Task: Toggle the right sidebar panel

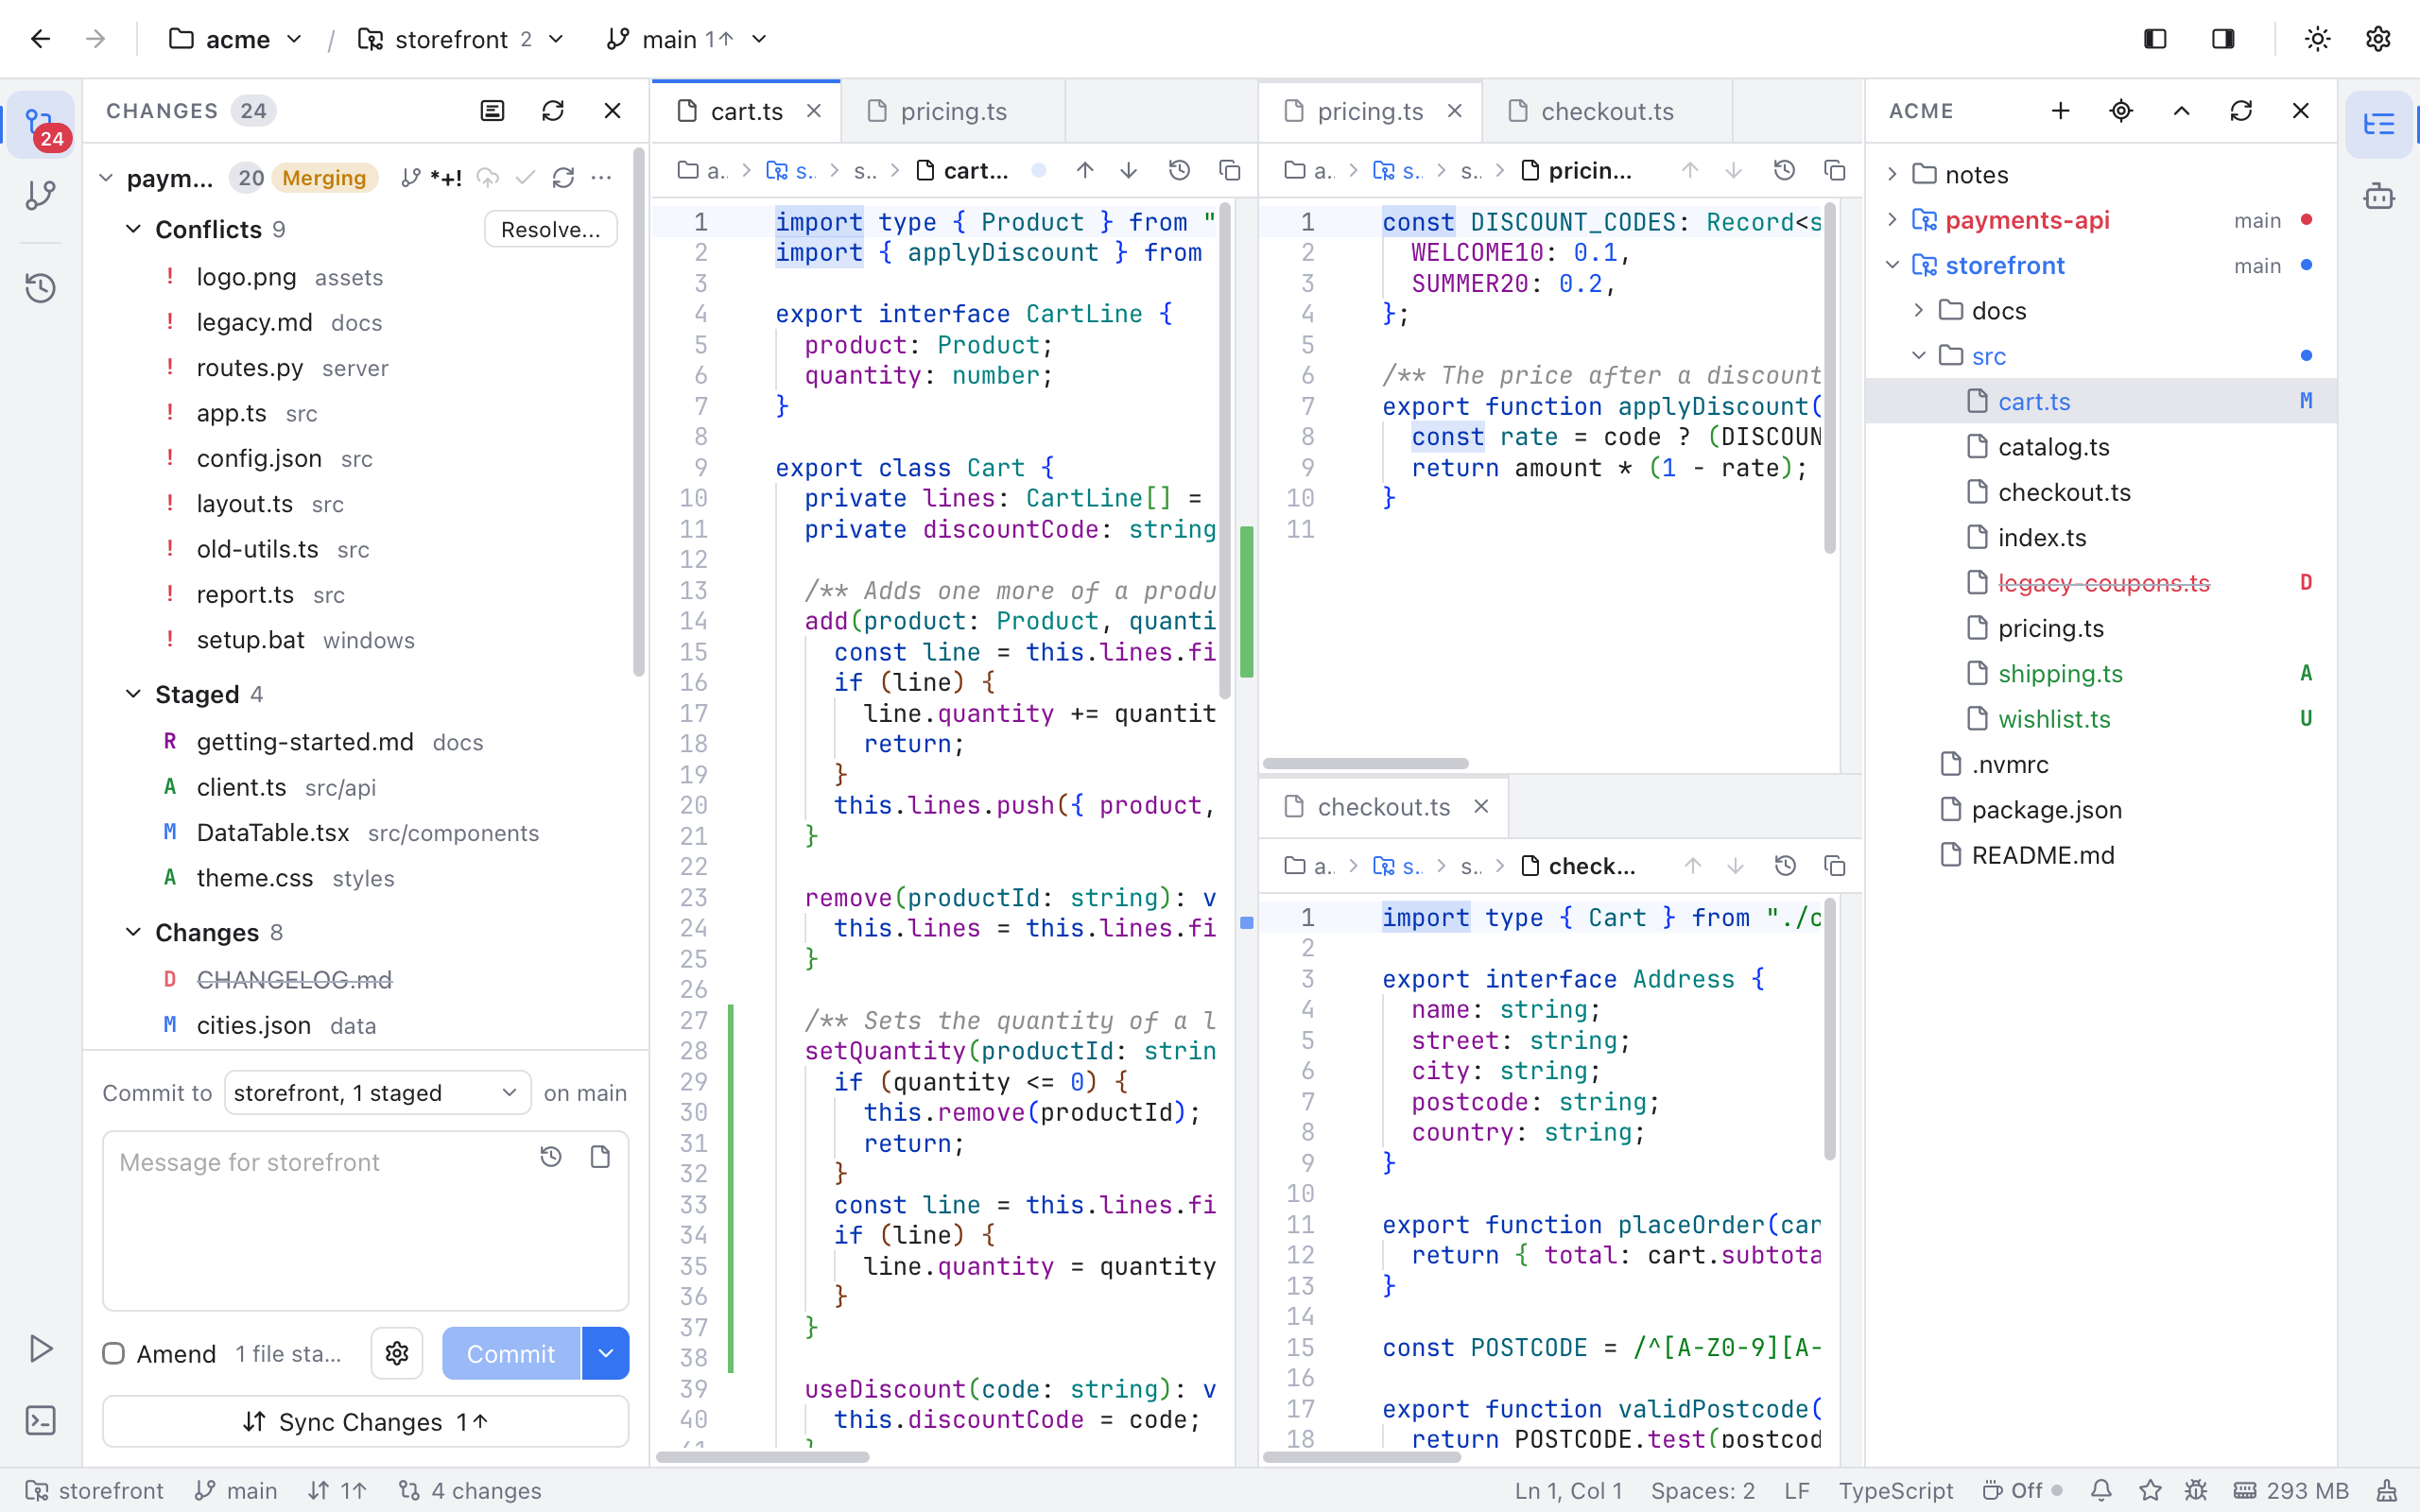Action: 2223,39
